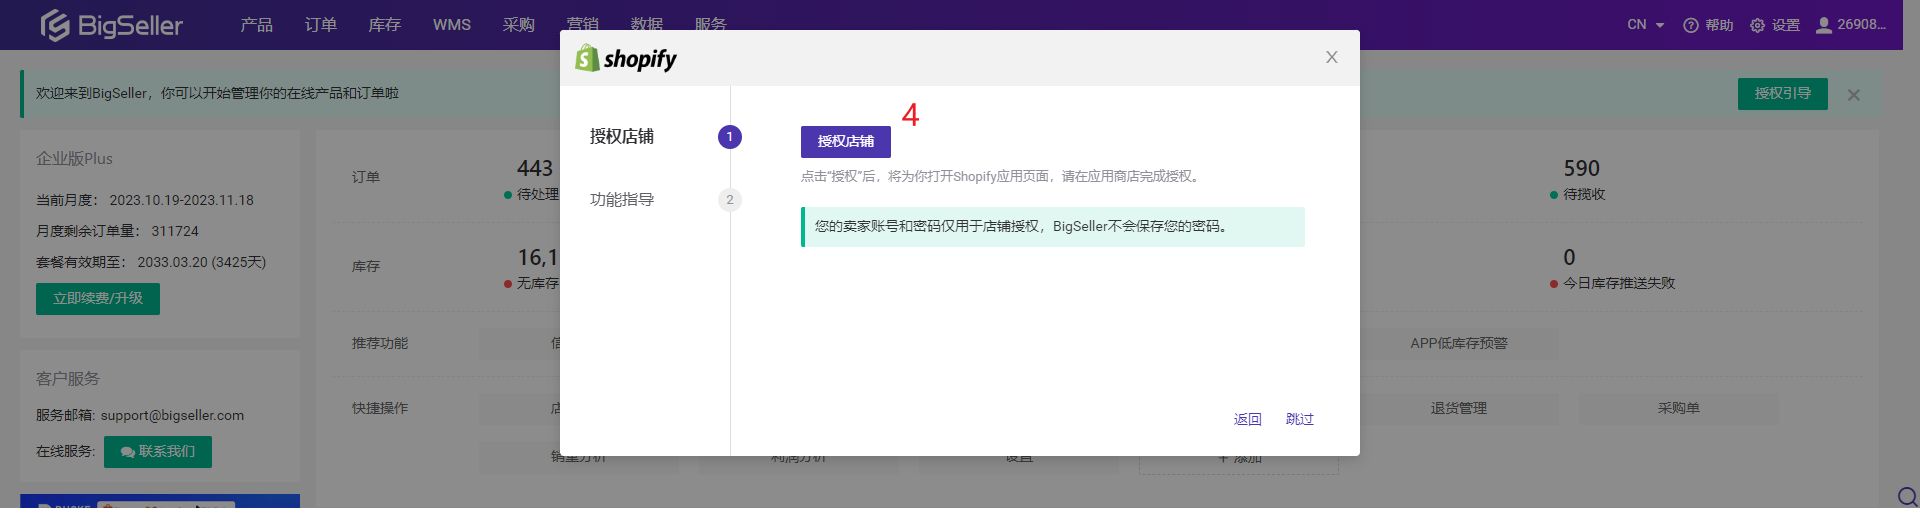
Task: Open the WMS menu
Action: point(451,25)
